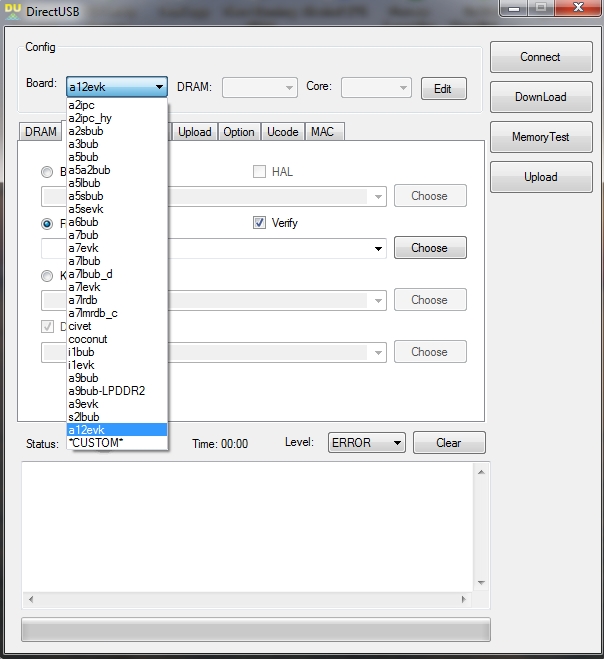Tick the HAL checkbox
The height and width of the screenshot is (659, 604).
259,172
